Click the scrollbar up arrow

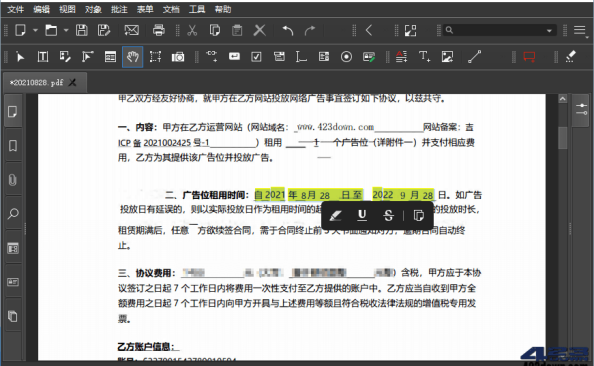click(563, 99)
